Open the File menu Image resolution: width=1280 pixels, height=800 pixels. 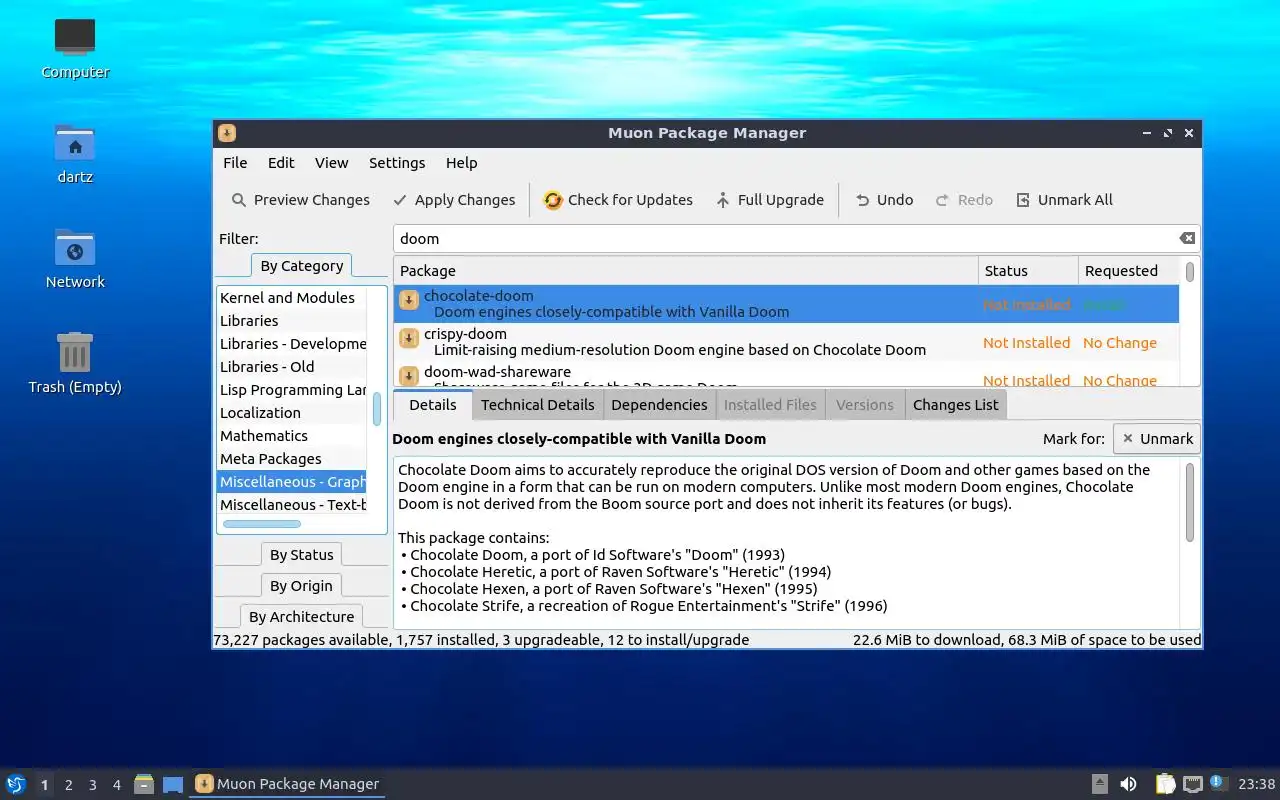click(x=235, y=163)
